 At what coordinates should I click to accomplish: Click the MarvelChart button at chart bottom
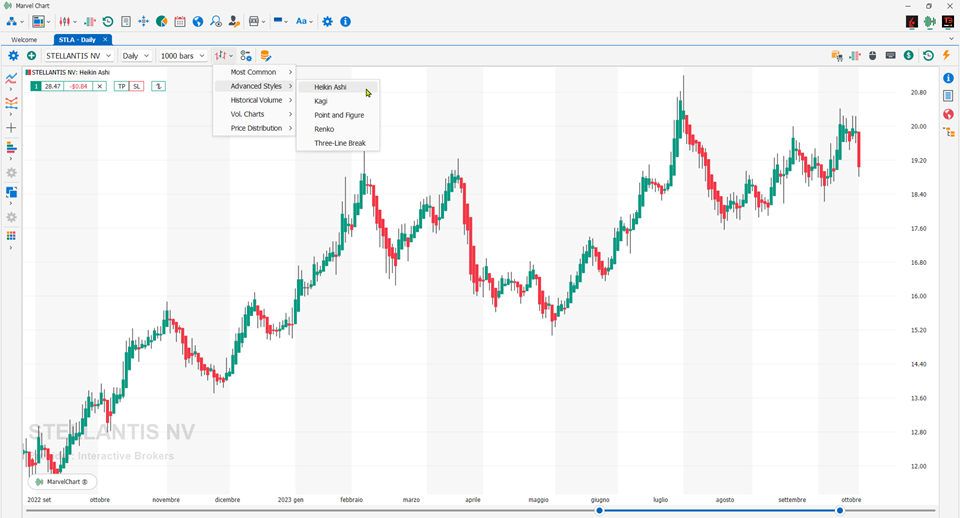[62, 482]
